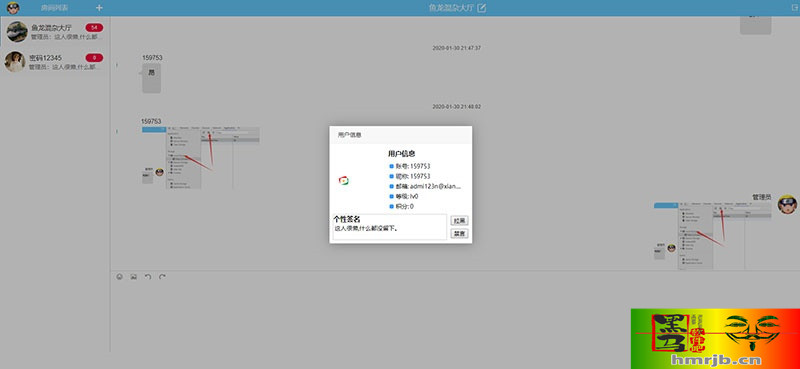Open the screenshot image sent by 管理员

point(713,236)
